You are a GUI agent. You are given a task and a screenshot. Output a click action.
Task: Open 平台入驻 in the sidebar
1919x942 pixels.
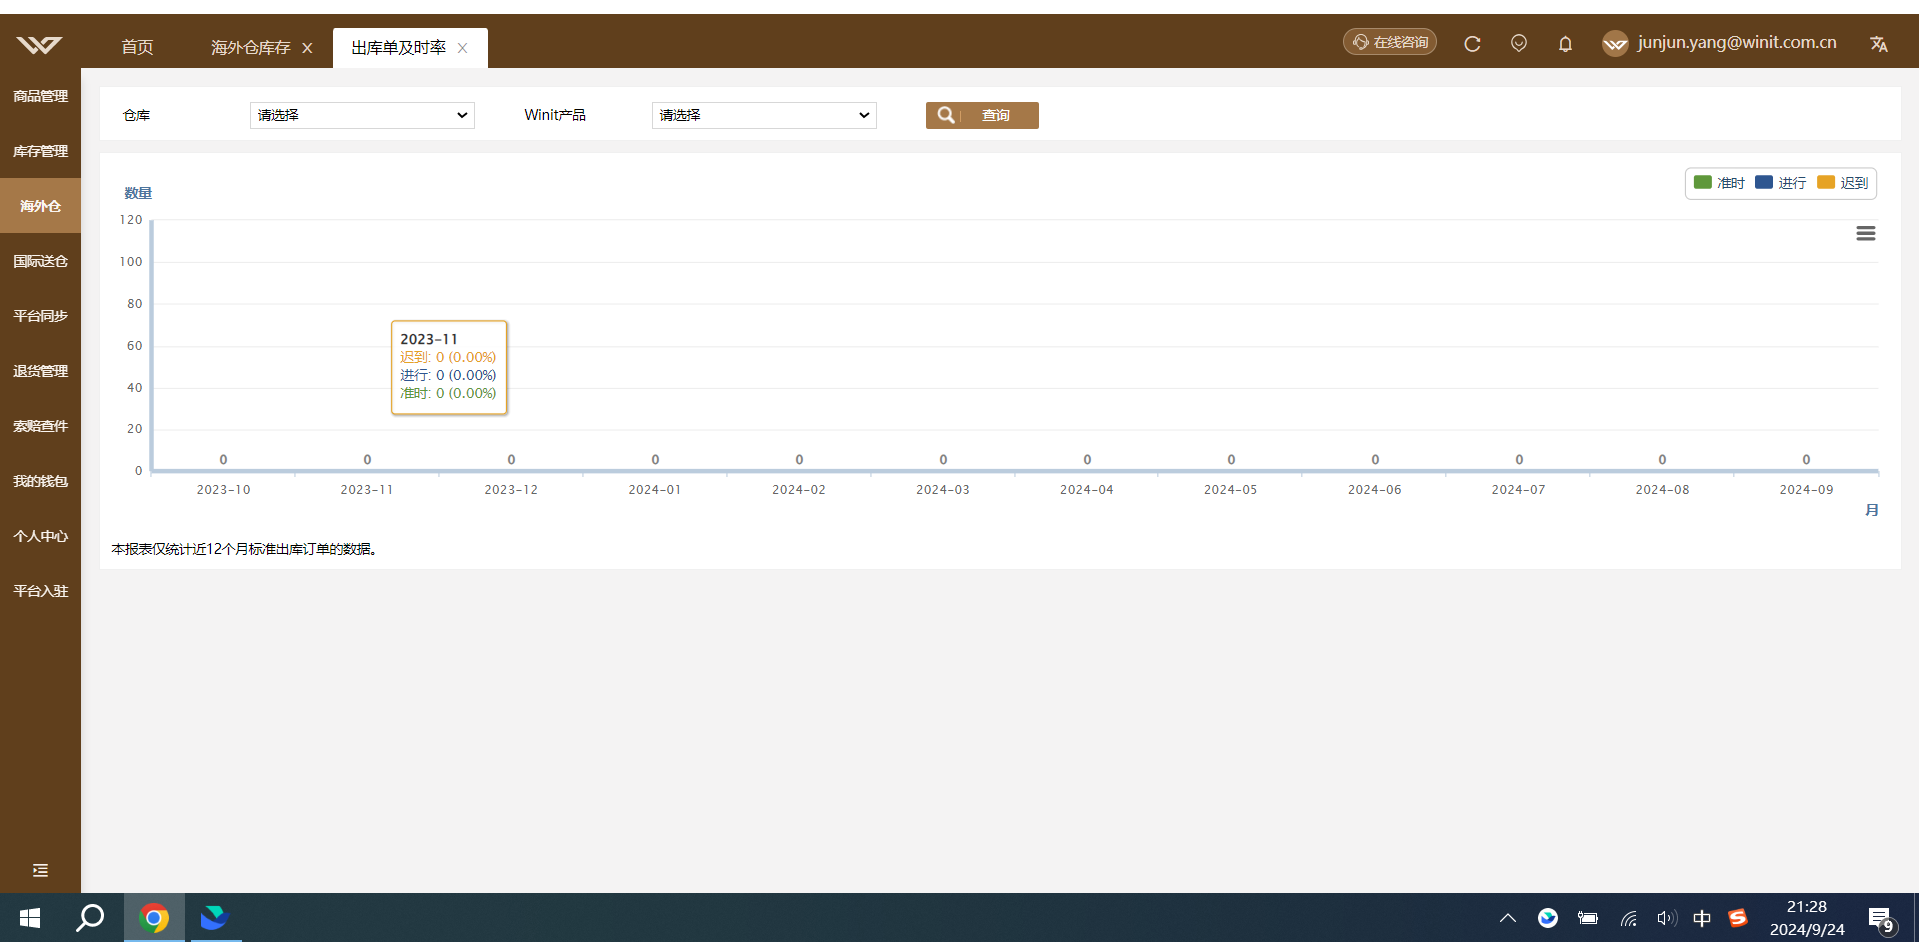point(40,591)
